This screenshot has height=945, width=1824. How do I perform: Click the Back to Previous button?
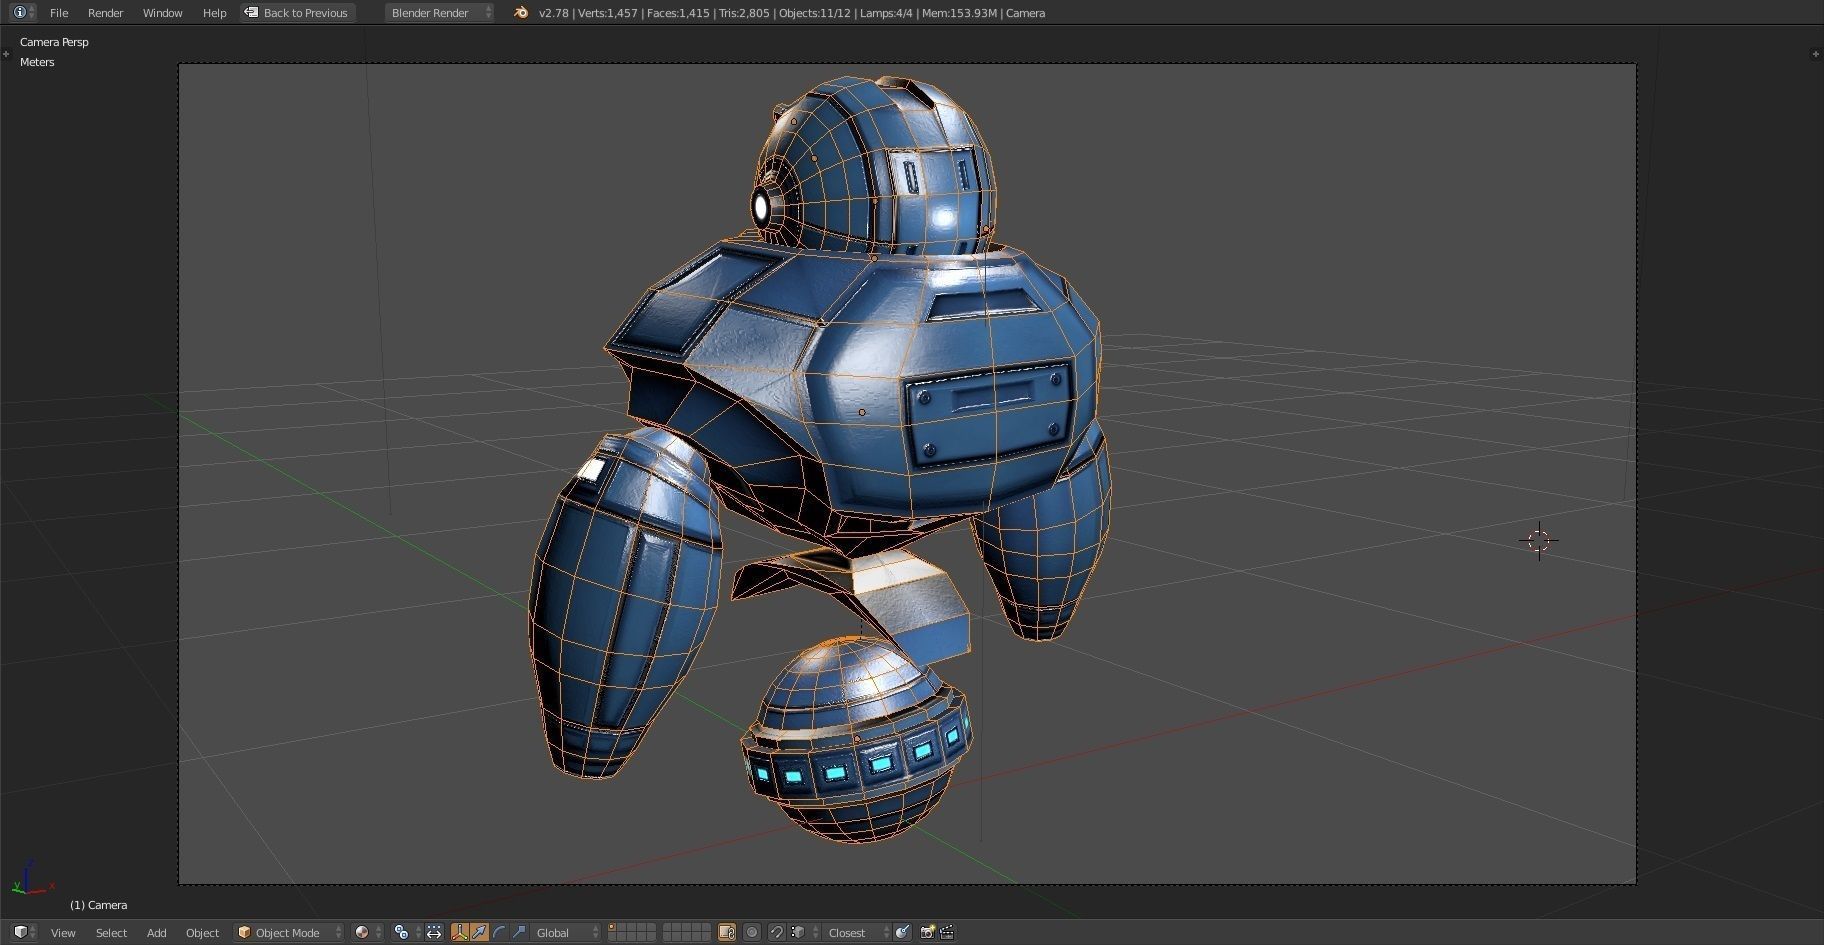point(299,13)
